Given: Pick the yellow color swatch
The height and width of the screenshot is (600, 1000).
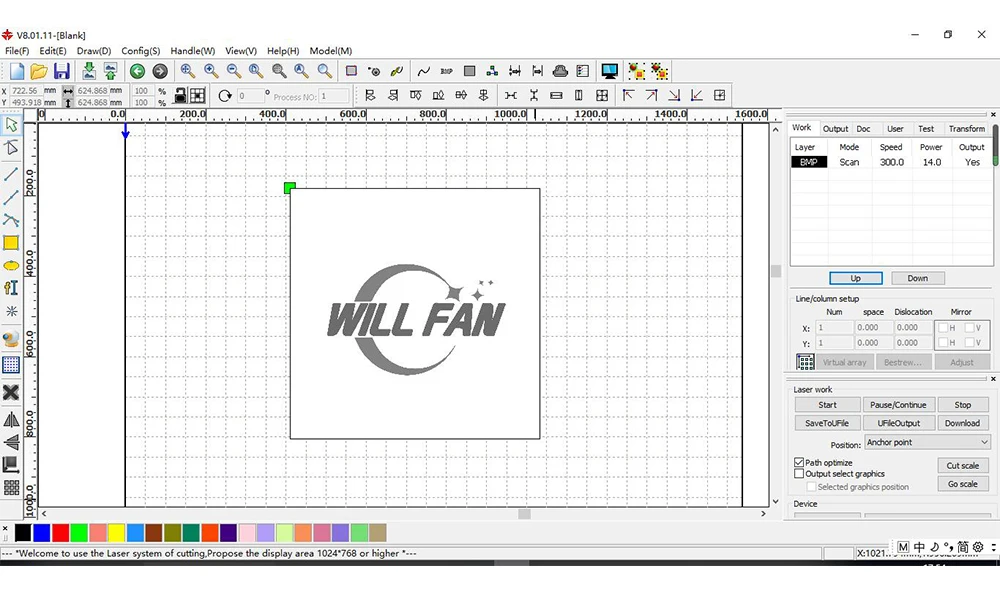Looking at the screenshot, I should point(116,532).
